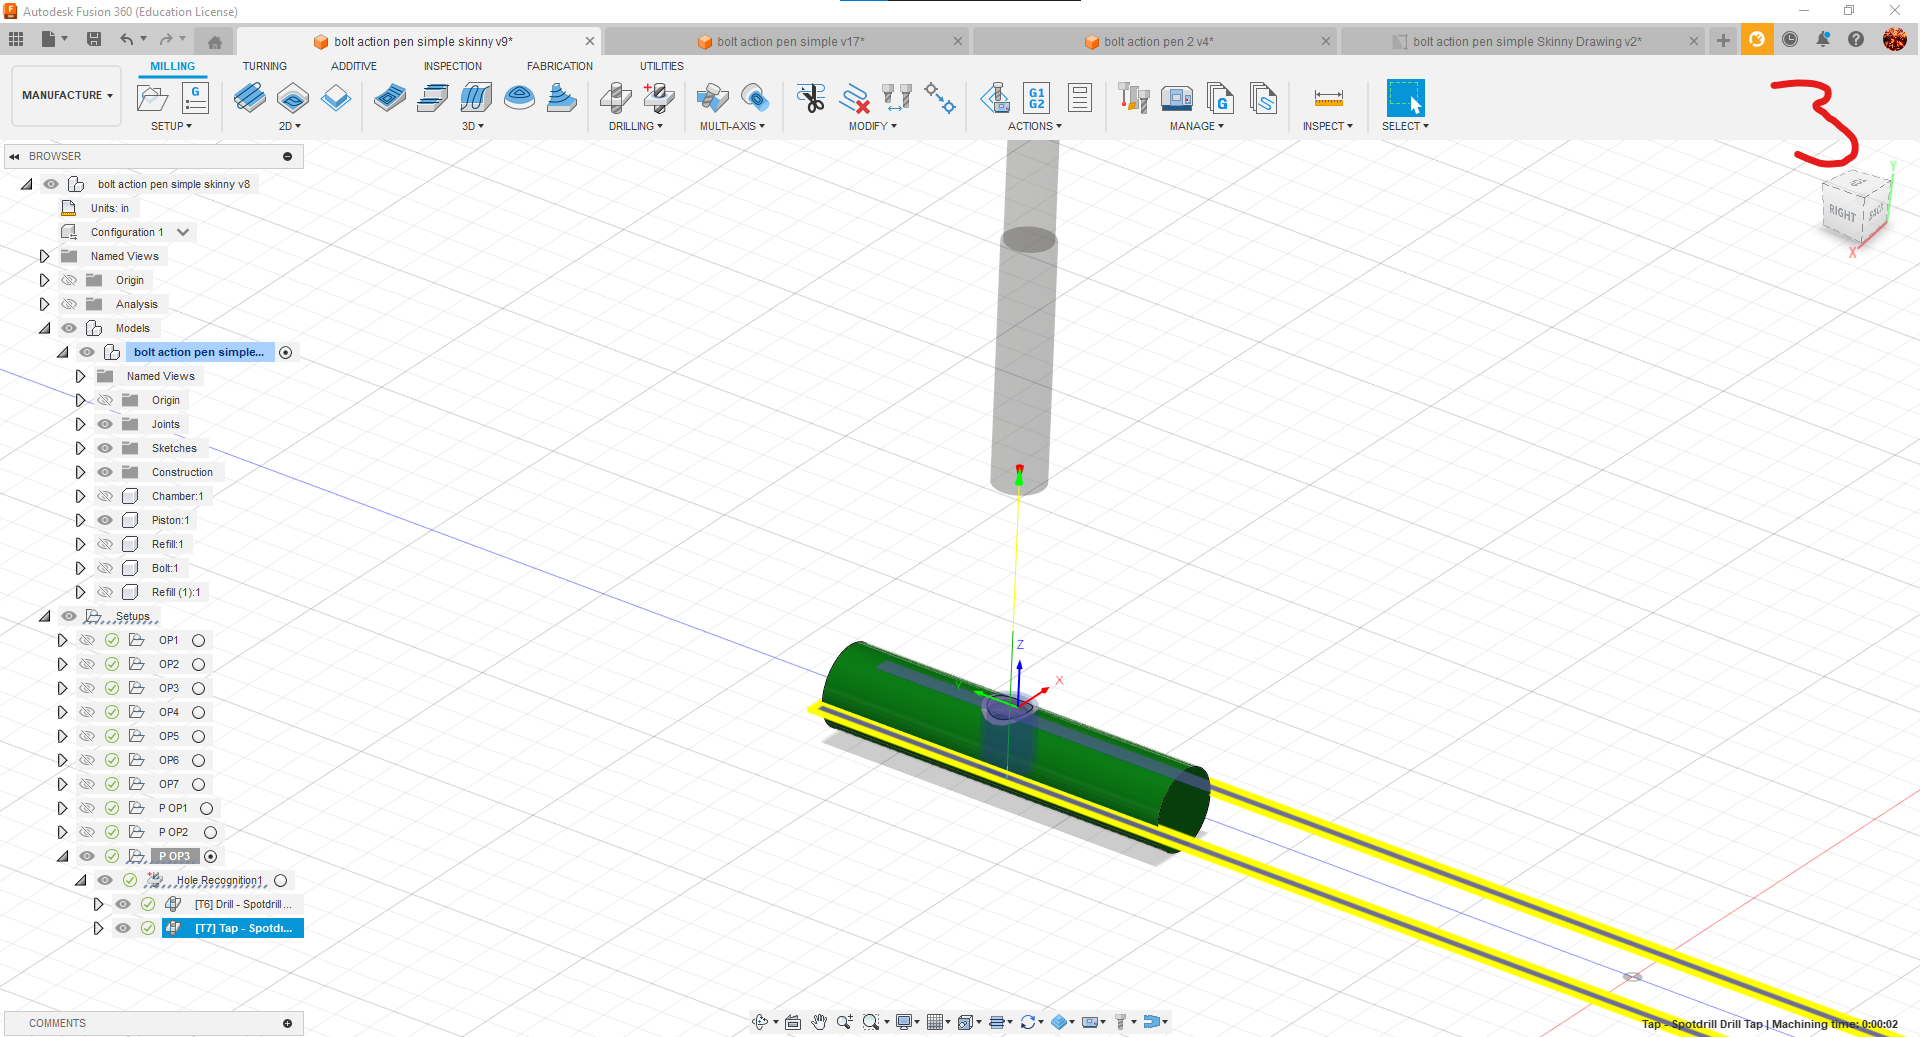This screenshot has height=1037, width=1920.
Task: Open the Tool Library icon under Manage
Action: point(1133,98)
